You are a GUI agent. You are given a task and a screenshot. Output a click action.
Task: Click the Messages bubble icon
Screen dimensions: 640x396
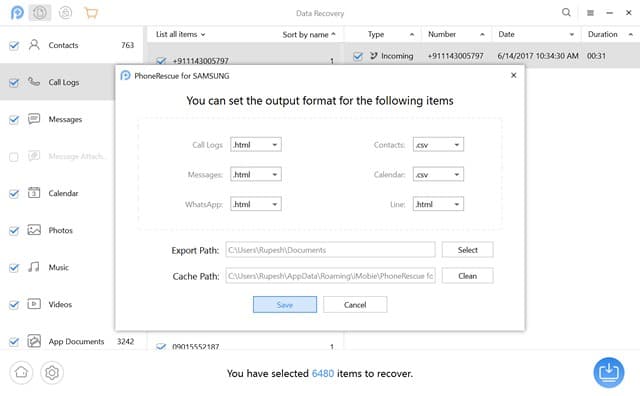[x=34, y=119]
